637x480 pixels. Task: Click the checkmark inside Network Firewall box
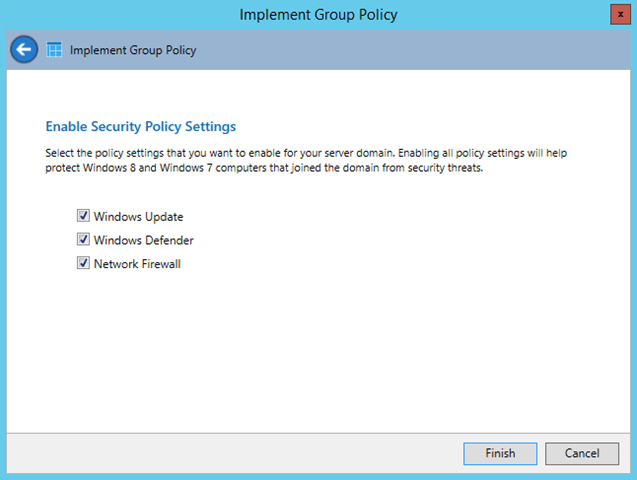[83, 263]
